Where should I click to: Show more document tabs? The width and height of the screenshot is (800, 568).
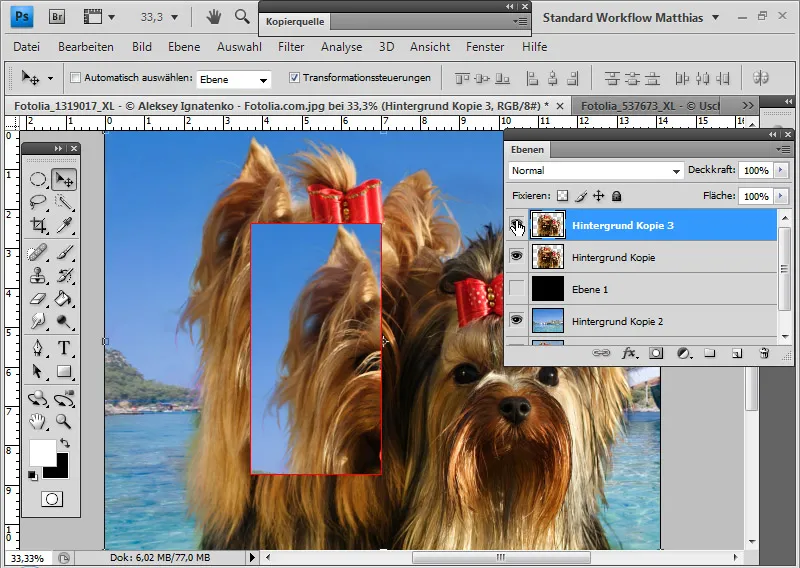pyautogui.click(x=748, y=106)
